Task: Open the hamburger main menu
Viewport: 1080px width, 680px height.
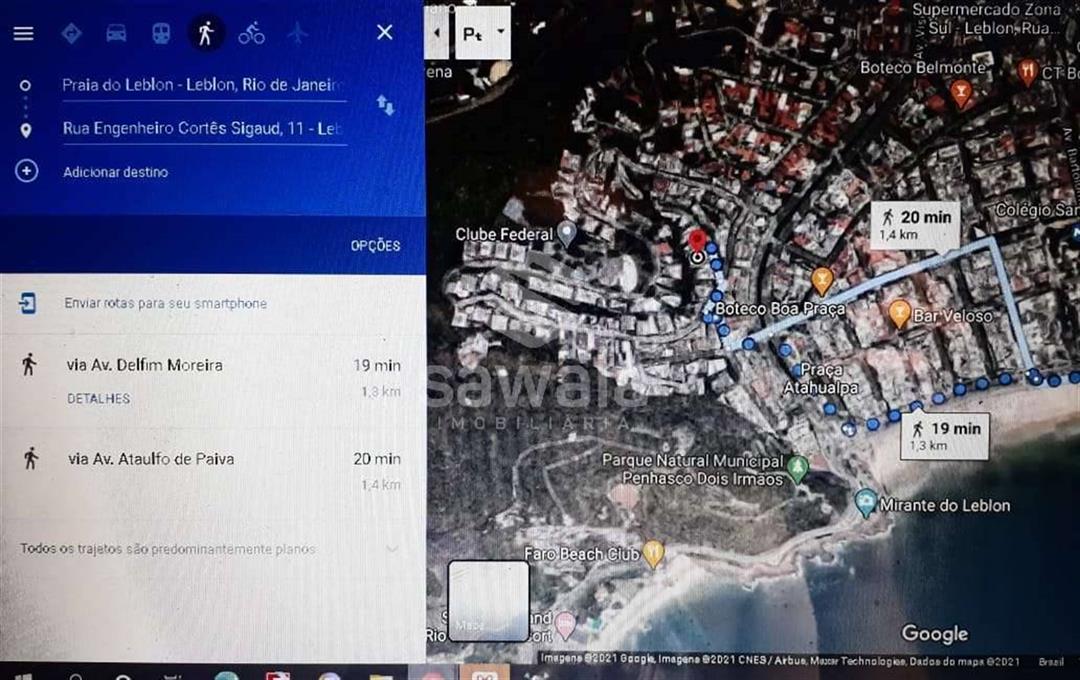Action: coord(23,33)
